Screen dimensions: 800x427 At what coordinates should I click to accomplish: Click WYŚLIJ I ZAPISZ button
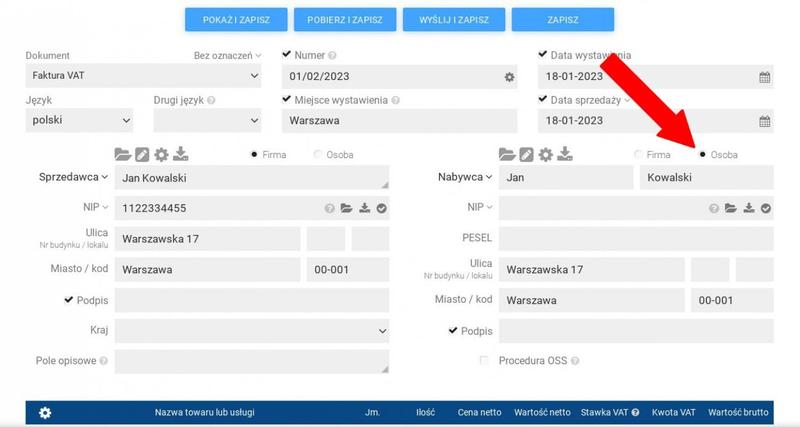tap(454, 19)
